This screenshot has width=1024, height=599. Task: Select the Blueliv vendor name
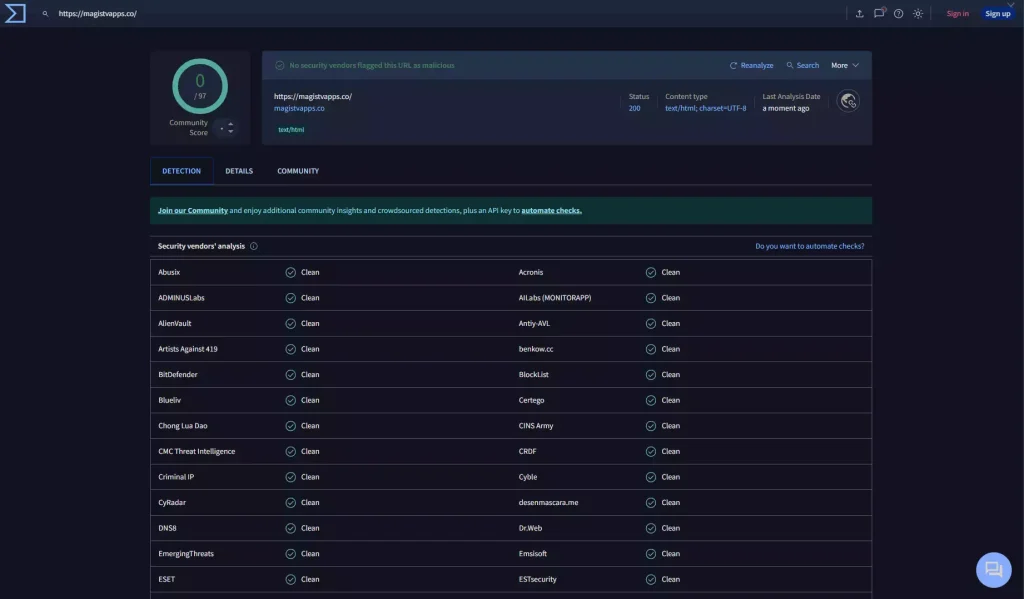(170, 400)
